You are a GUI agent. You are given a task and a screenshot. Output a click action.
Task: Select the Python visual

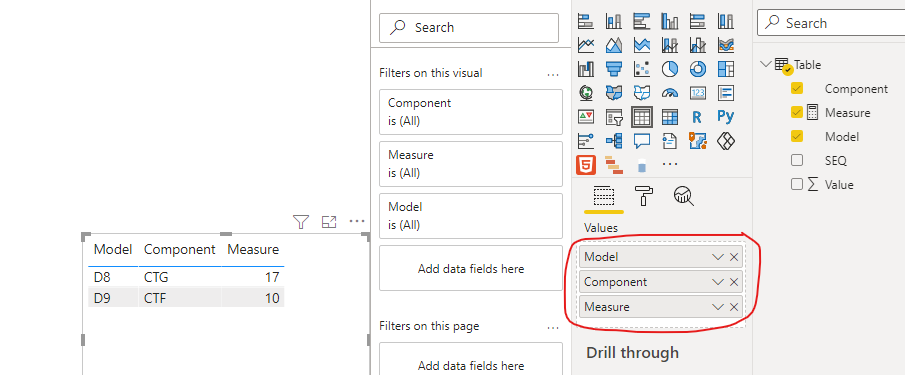pyautogui.click(x=726, y=117)
